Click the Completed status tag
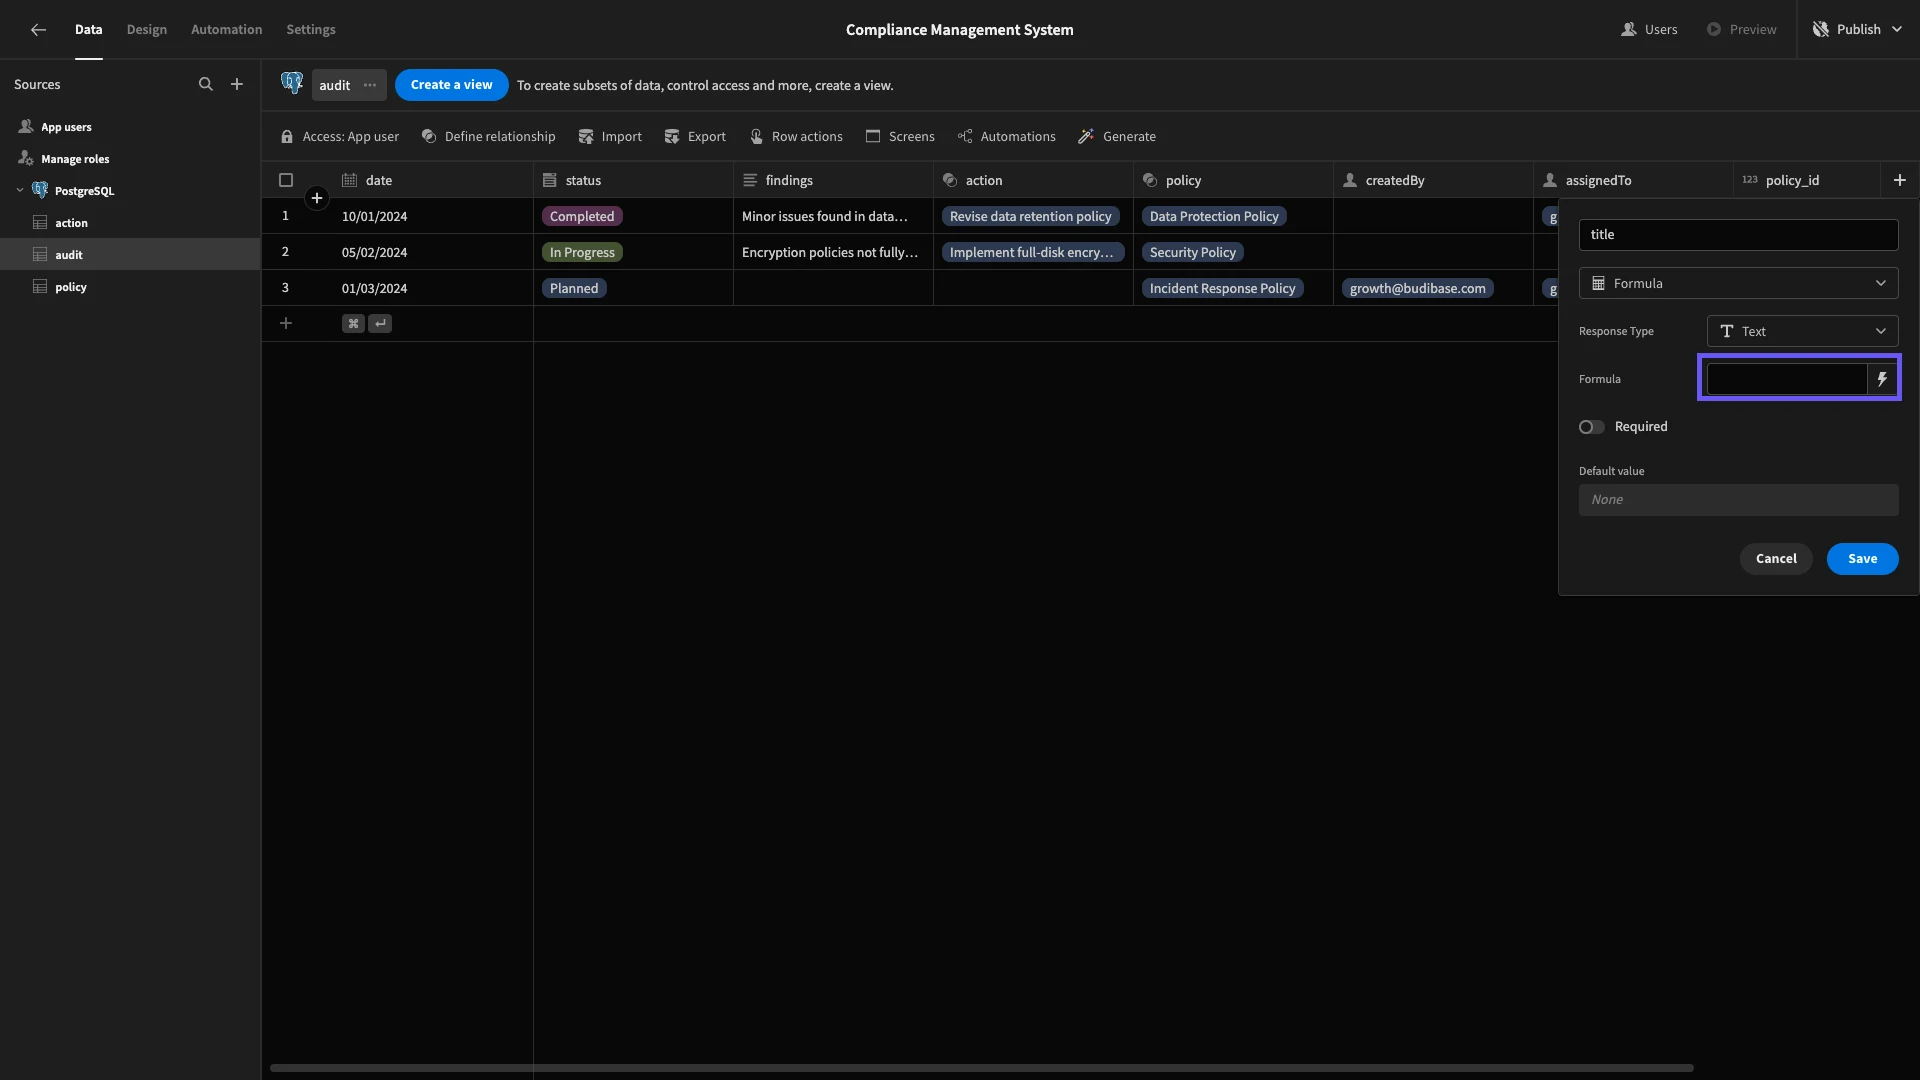1920x1080 pixels. 582,216
